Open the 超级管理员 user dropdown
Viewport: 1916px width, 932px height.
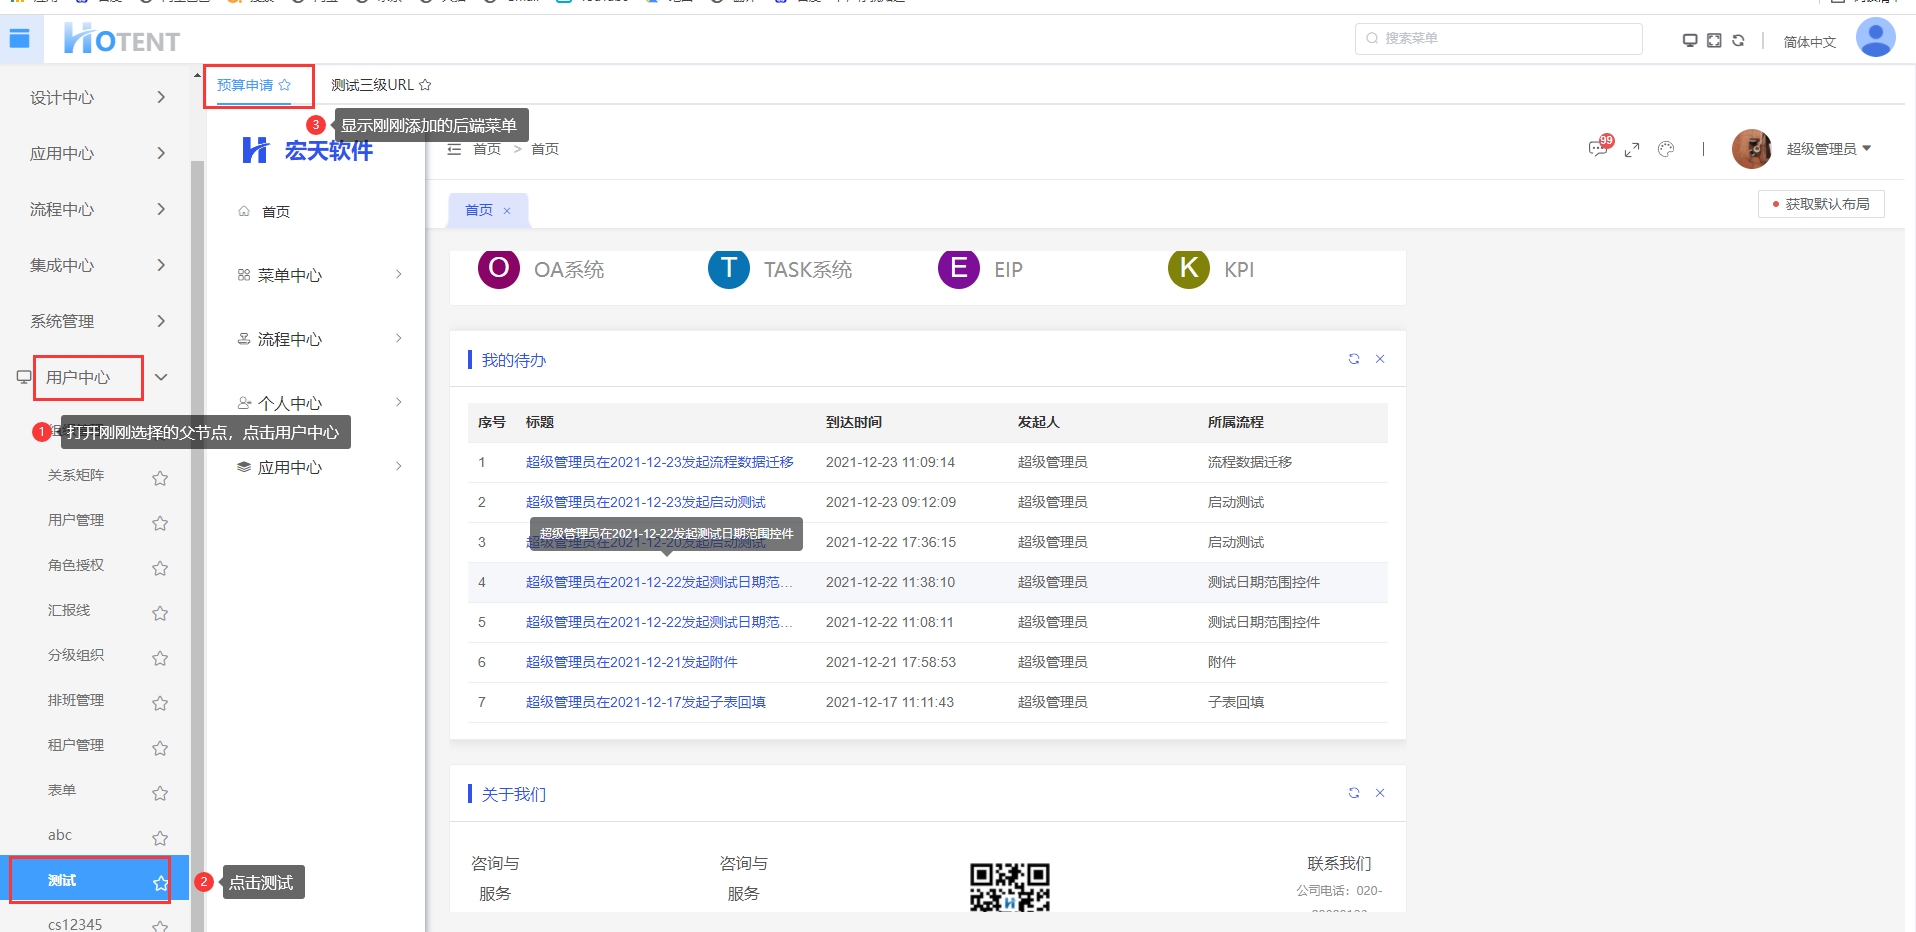[1828, 149]
